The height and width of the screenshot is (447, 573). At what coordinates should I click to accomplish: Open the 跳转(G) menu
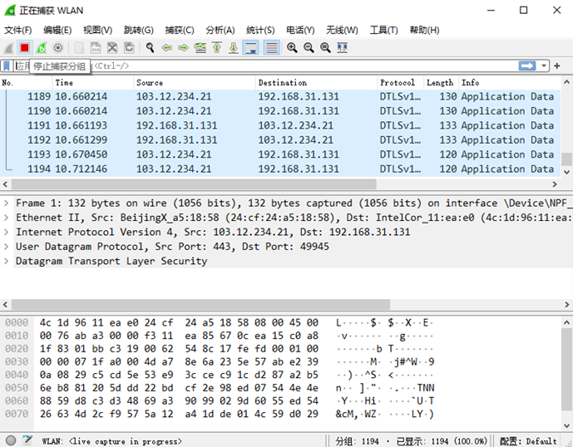(x=138, y=30)
